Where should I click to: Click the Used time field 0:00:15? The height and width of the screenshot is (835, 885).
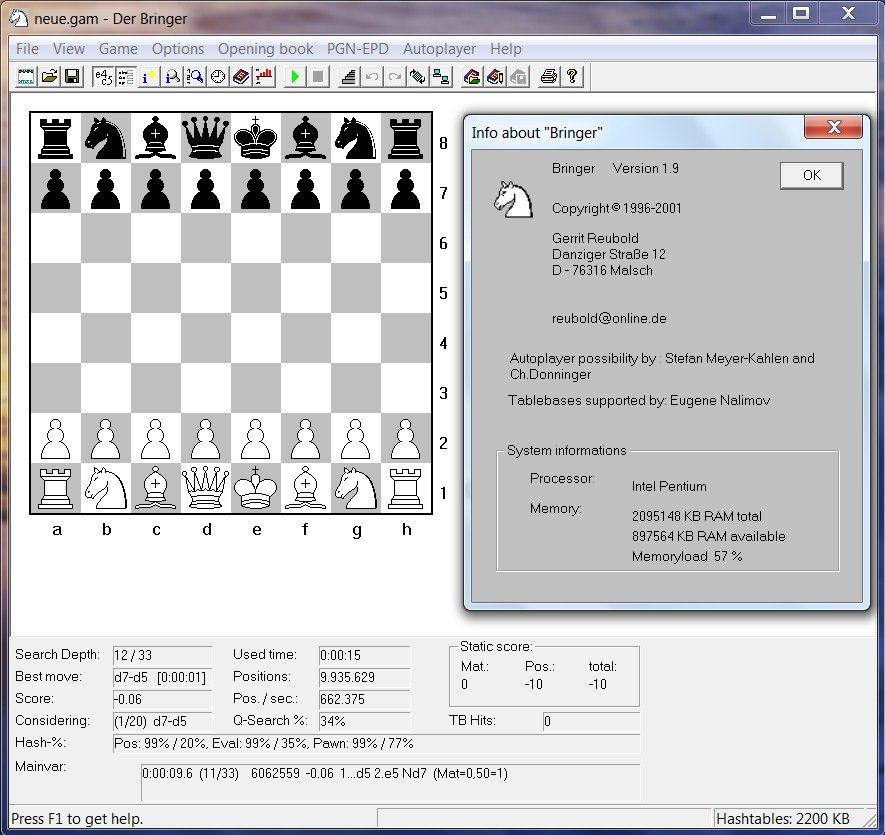[x=364, y=655]
